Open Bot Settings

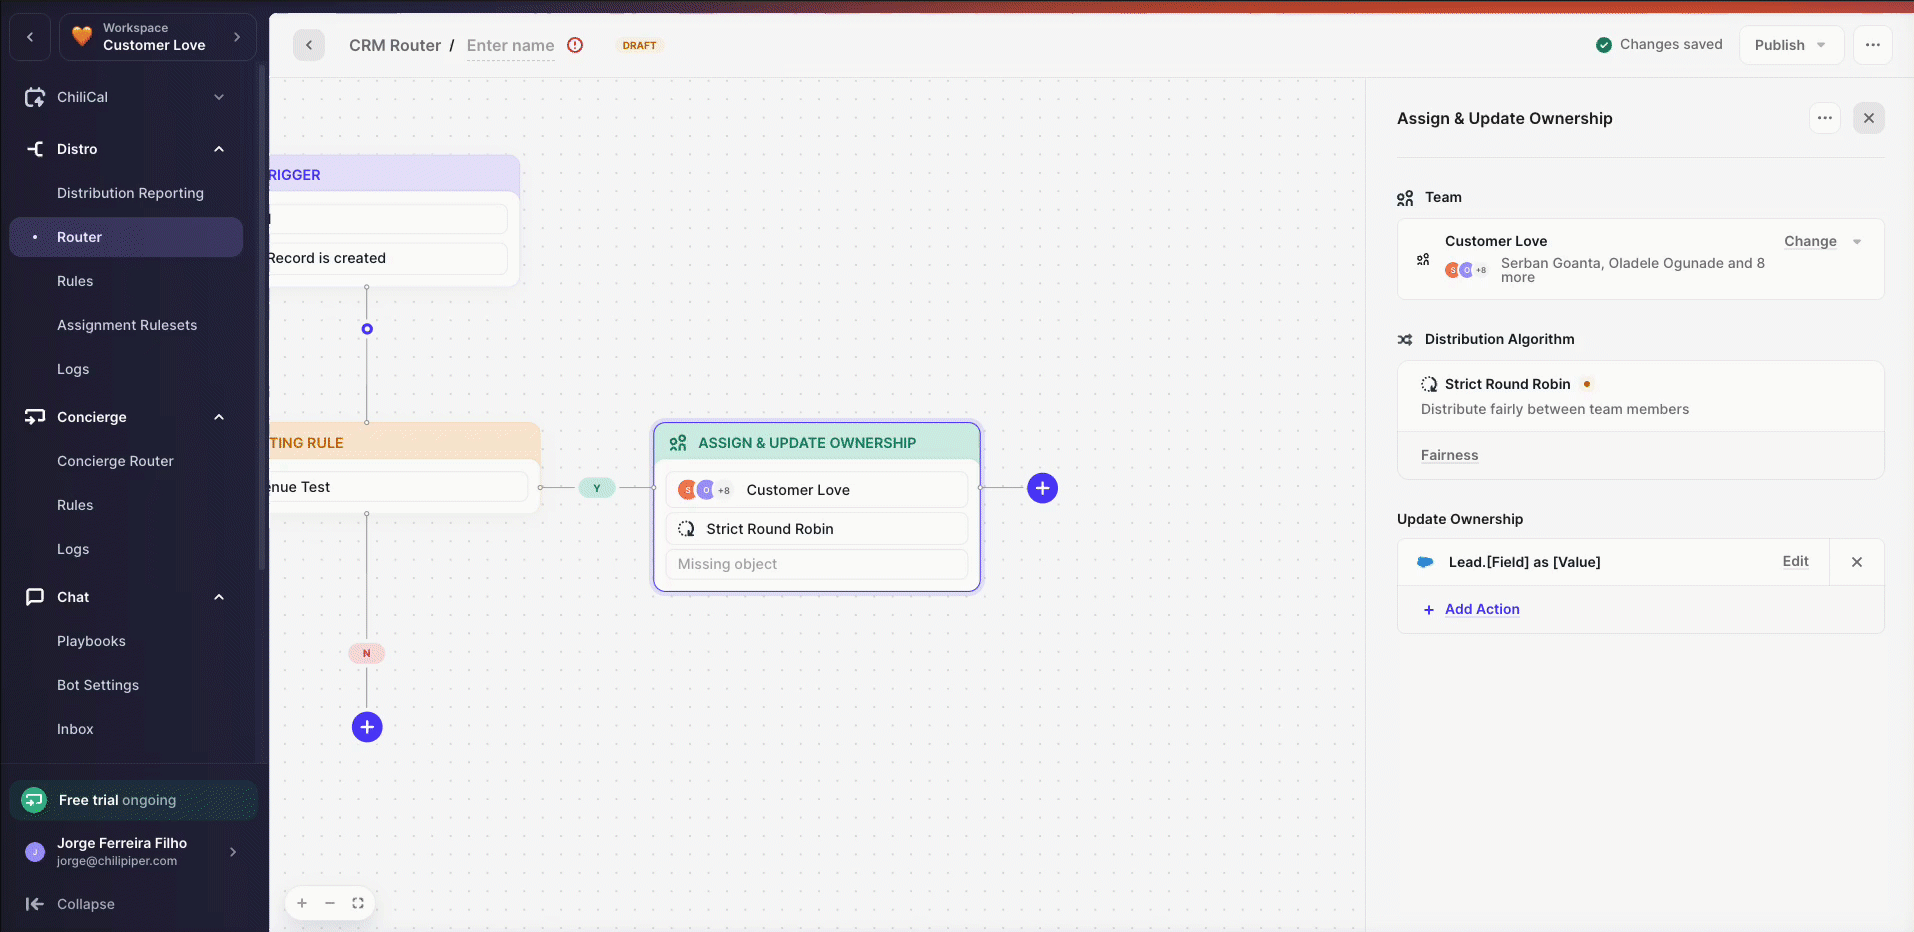pyautogui.click(x=98, y=685)
